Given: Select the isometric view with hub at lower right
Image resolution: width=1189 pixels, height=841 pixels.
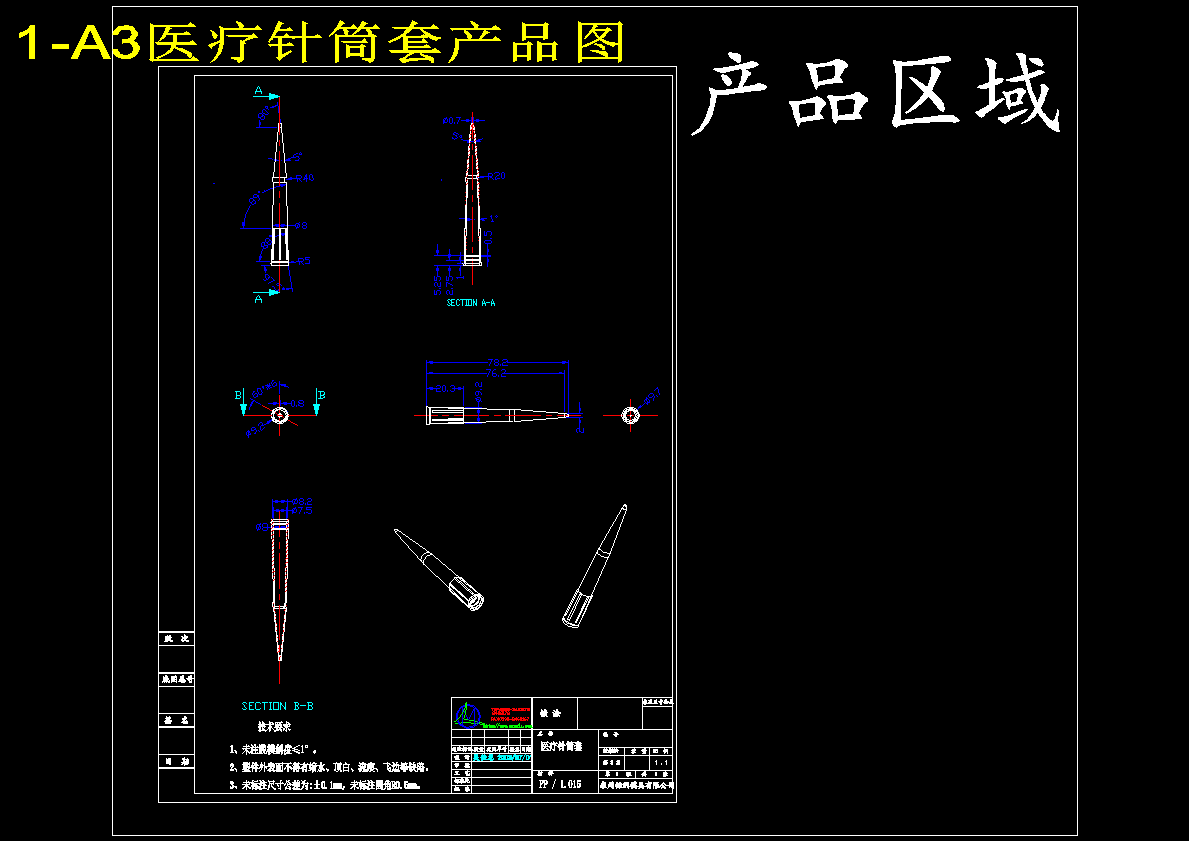Looking at the screenshot, I should (439, 569).
